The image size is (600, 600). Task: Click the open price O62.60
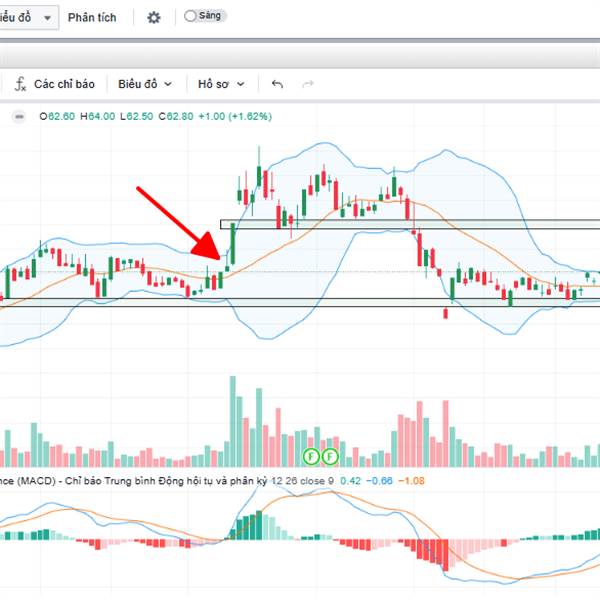(x=57, y=116)
